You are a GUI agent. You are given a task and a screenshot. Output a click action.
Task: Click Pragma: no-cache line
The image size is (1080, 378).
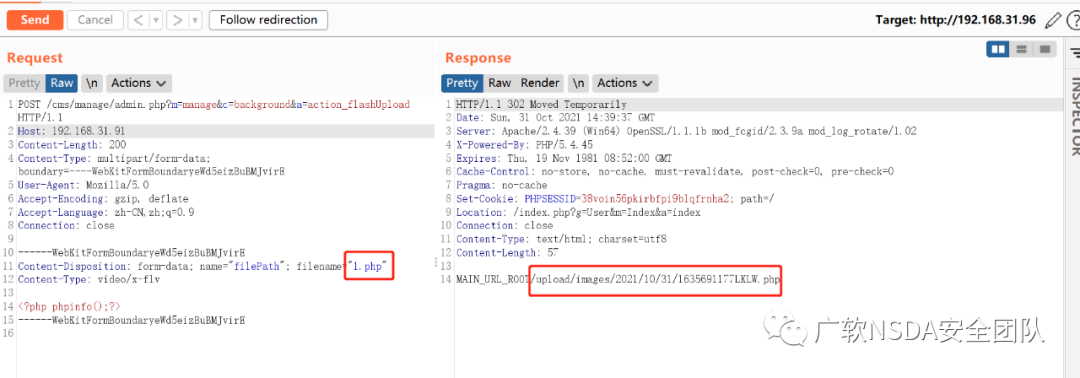coord(501,185)
